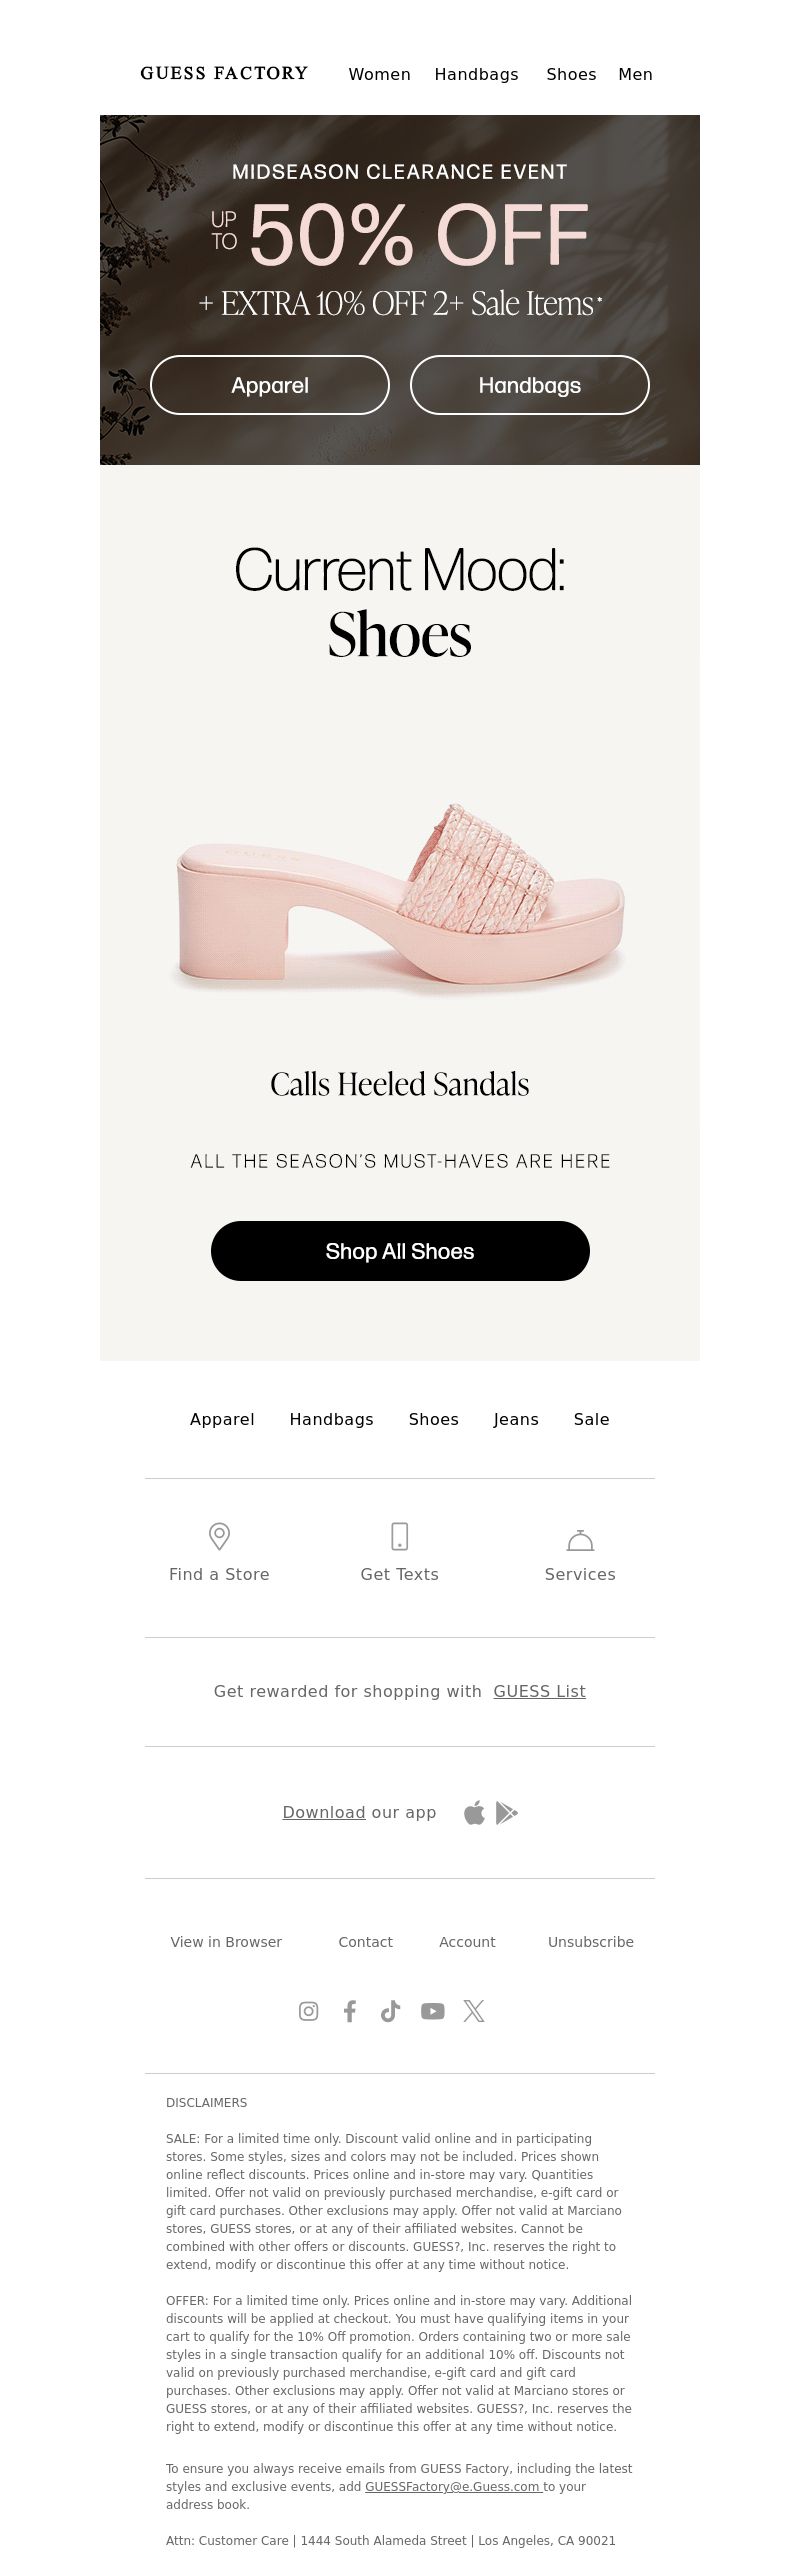Click the Unsubscribe link

point(591,1942)
